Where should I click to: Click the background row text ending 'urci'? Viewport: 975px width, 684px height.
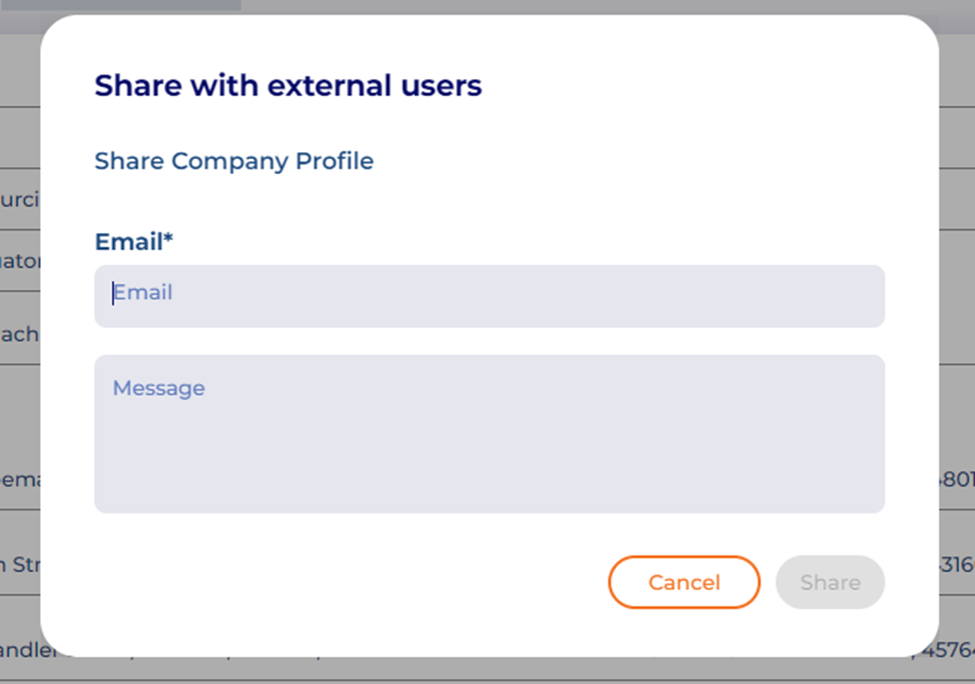click(20, 199)
